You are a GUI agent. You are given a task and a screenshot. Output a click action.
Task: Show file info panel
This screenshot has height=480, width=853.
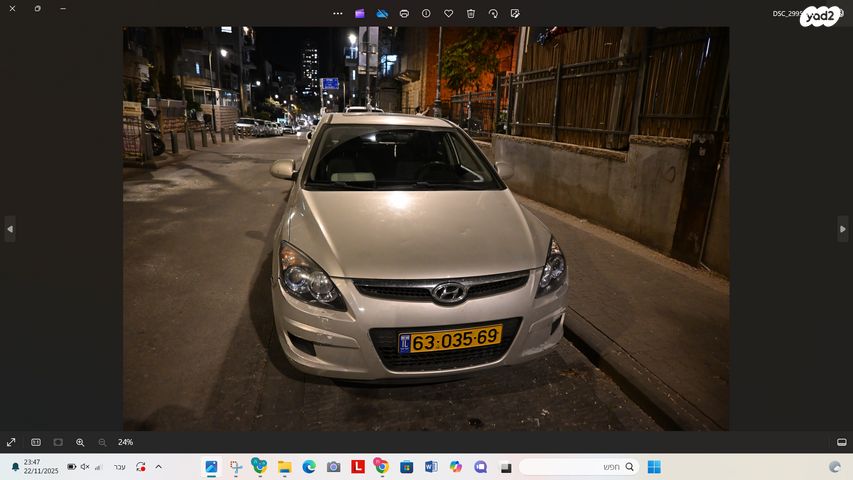[426, 14]
